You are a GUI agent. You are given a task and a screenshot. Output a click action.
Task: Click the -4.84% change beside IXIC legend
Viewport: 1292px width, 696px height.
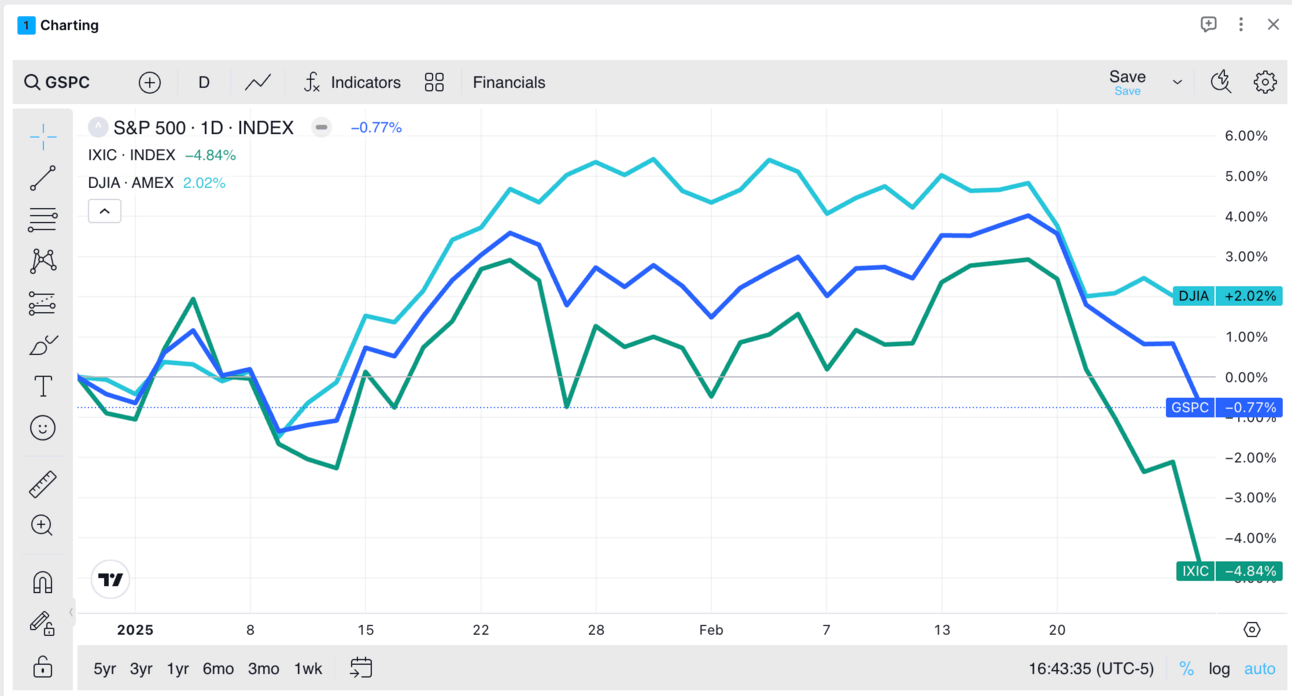[210, 155]
